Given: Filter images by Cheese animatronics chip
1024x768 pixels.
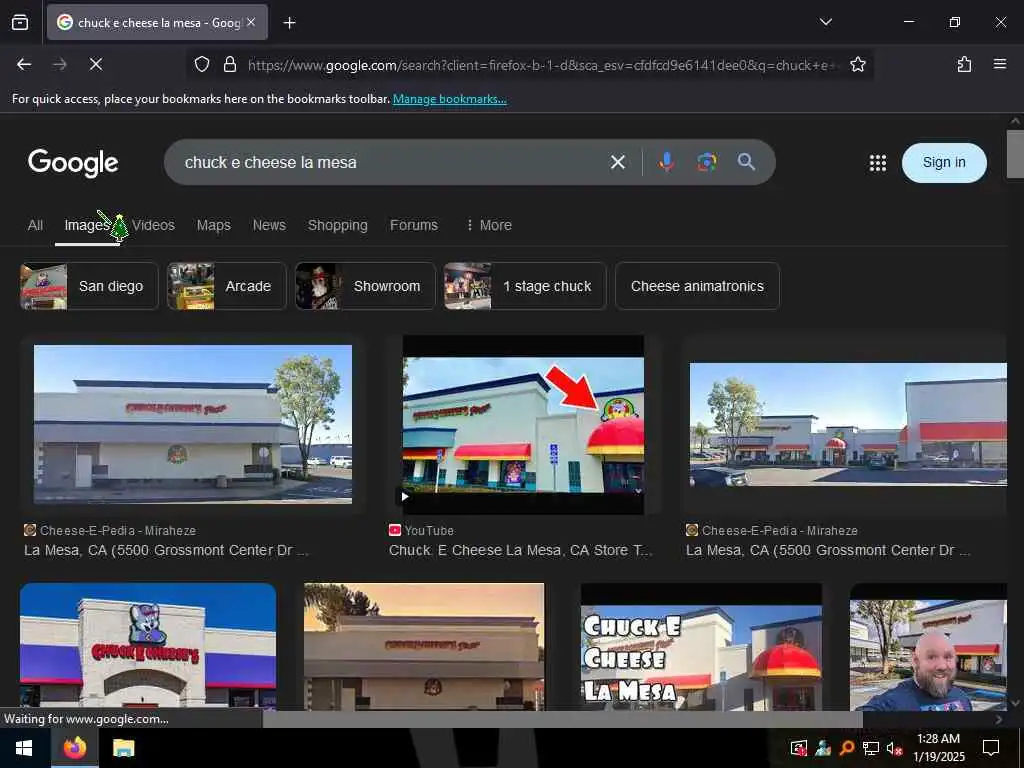Looking at the screenshot, I should (697, 286).
